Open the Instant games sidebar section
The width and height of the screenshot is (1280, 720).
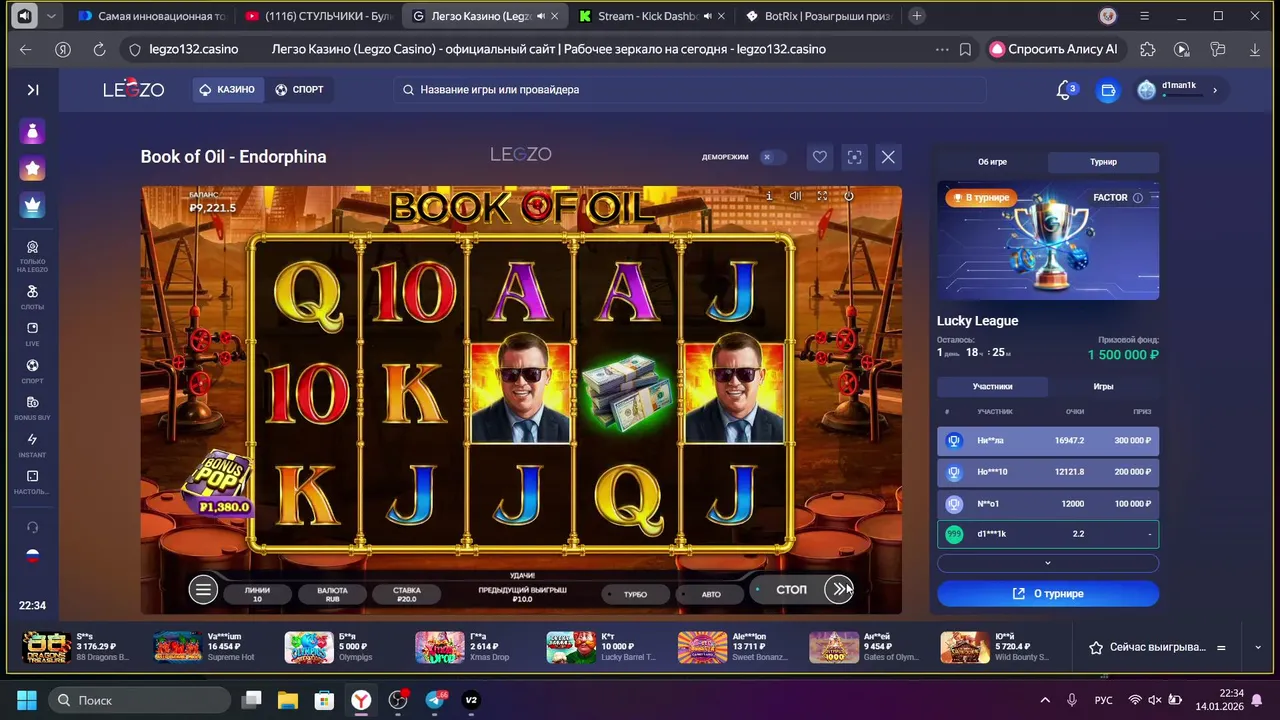[x=32, y=445]
